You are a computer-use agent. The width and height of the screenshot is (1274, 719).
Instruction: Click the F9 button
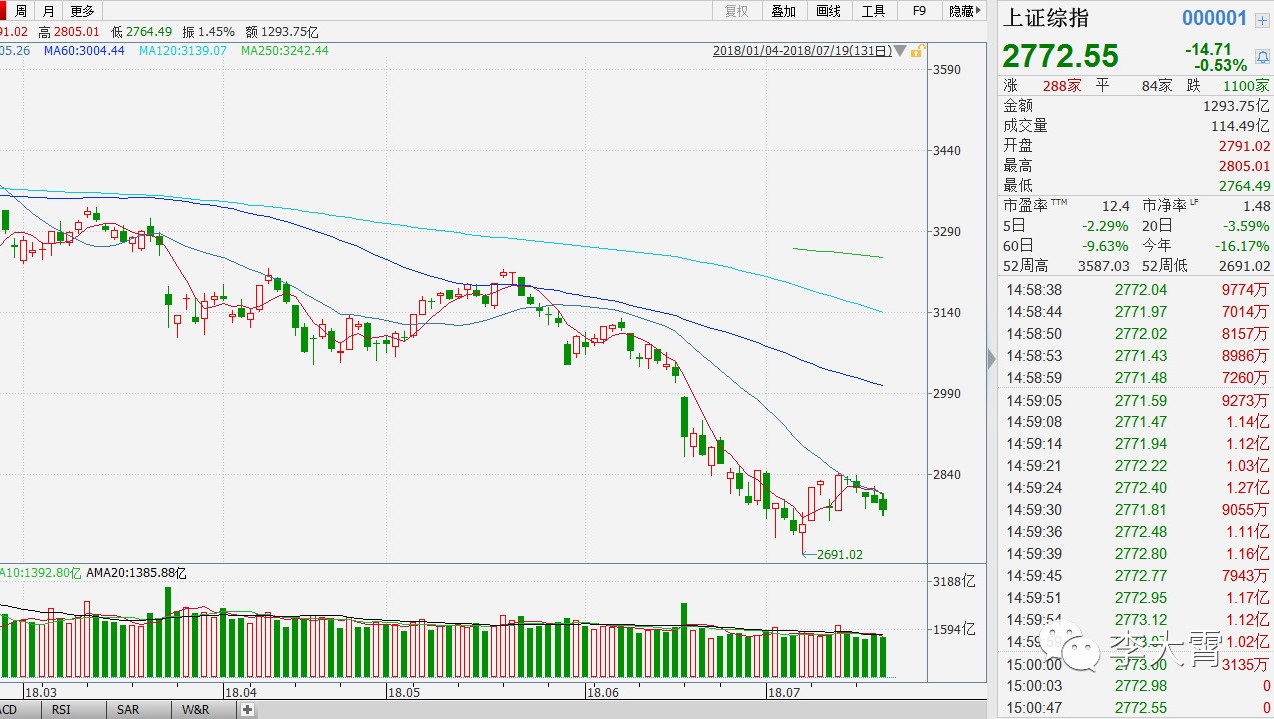point(919,11)
